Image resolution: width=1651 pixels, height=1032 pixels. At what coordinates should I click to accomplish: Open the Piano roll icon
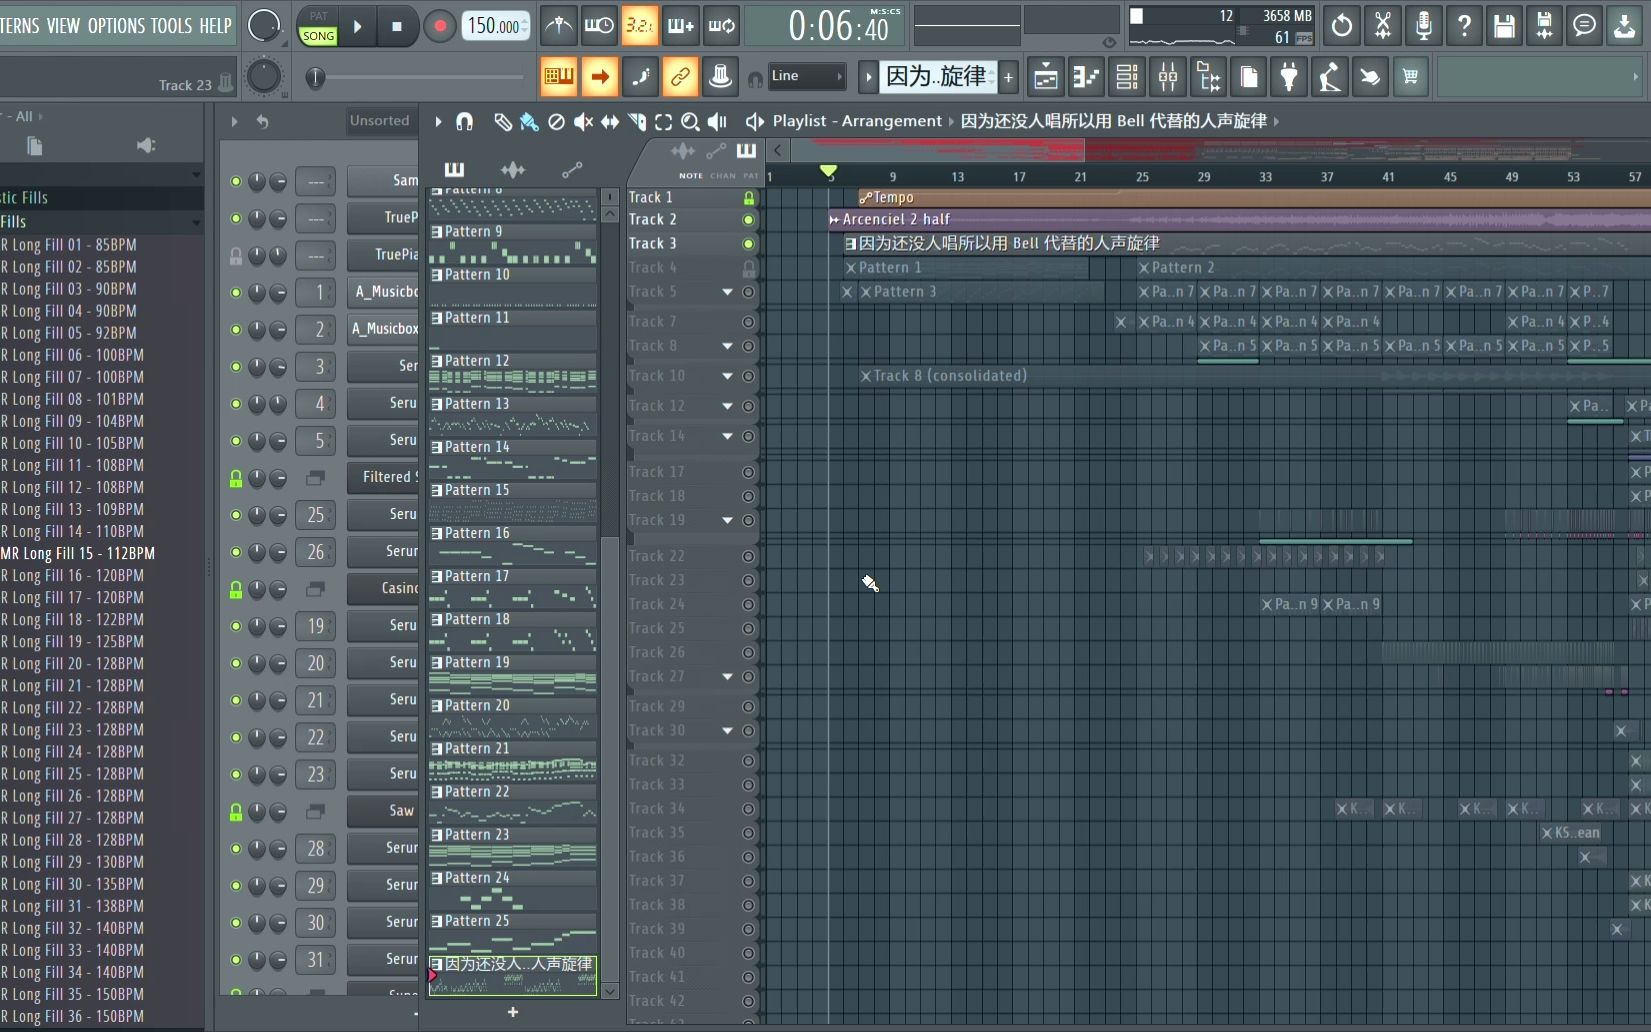click(x=1086, y=77)
